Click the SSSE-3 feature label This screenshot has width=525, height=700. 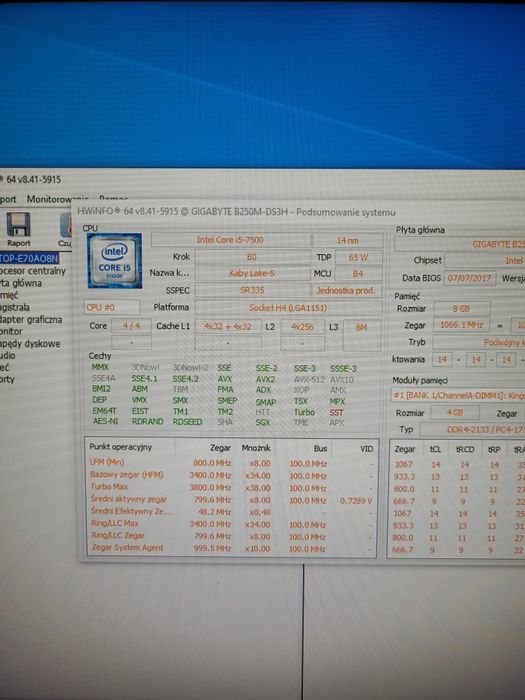click(x=343, y=369)
